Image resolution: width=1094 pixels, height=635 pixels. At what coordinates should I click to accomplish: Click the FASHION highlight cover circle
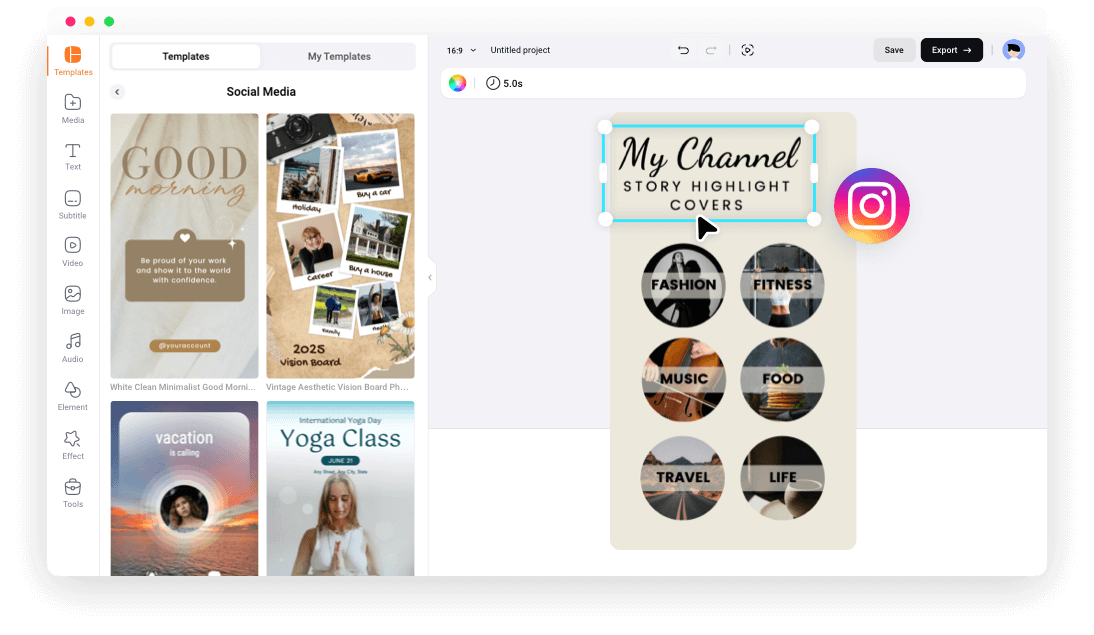683,285
